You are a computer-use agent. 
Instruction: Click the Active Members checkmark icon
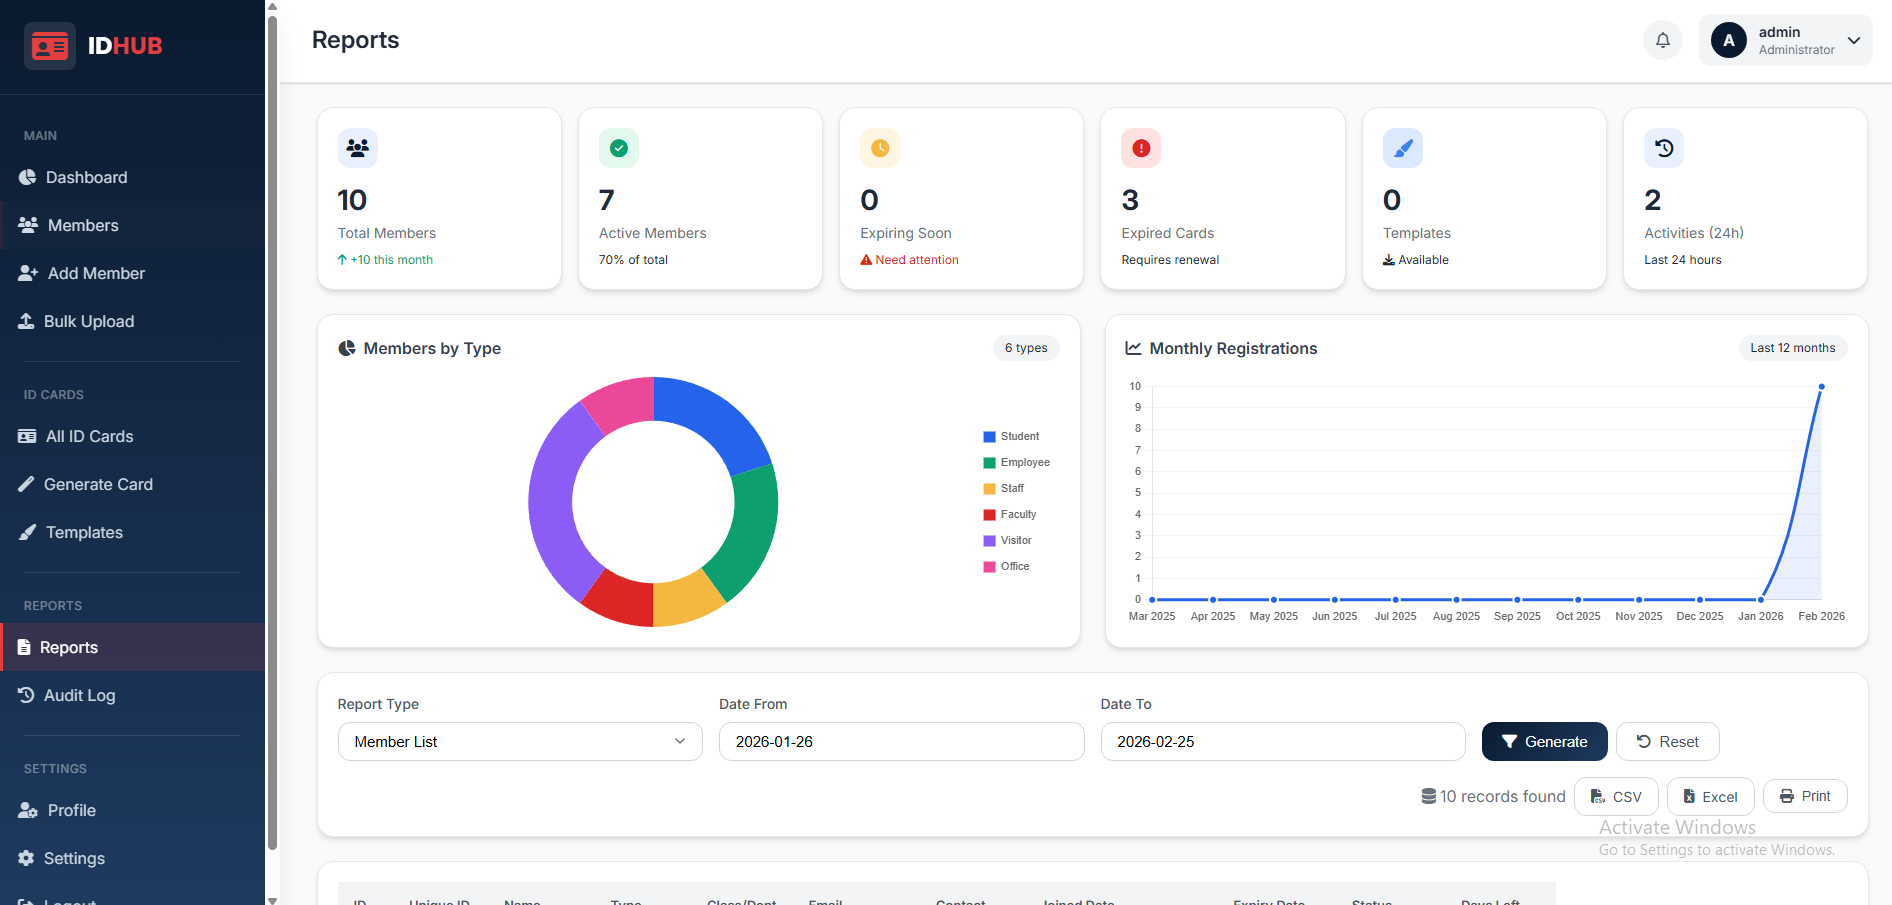pos(618,148)
